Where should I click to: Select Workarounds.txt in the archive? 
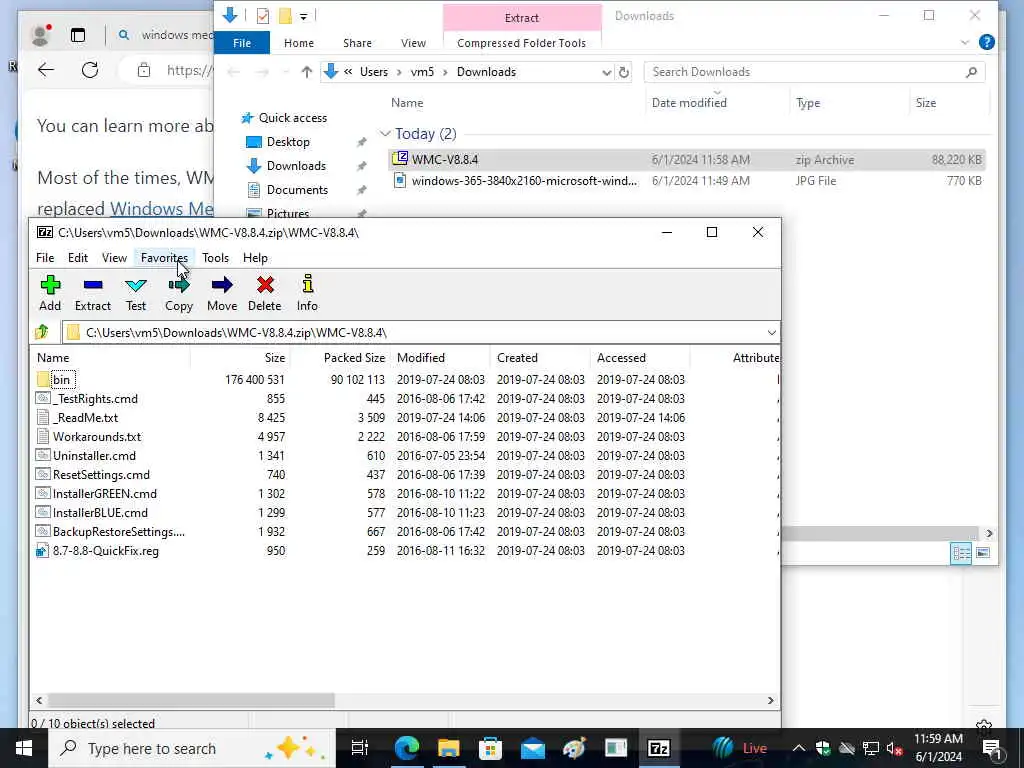point(97,436)
